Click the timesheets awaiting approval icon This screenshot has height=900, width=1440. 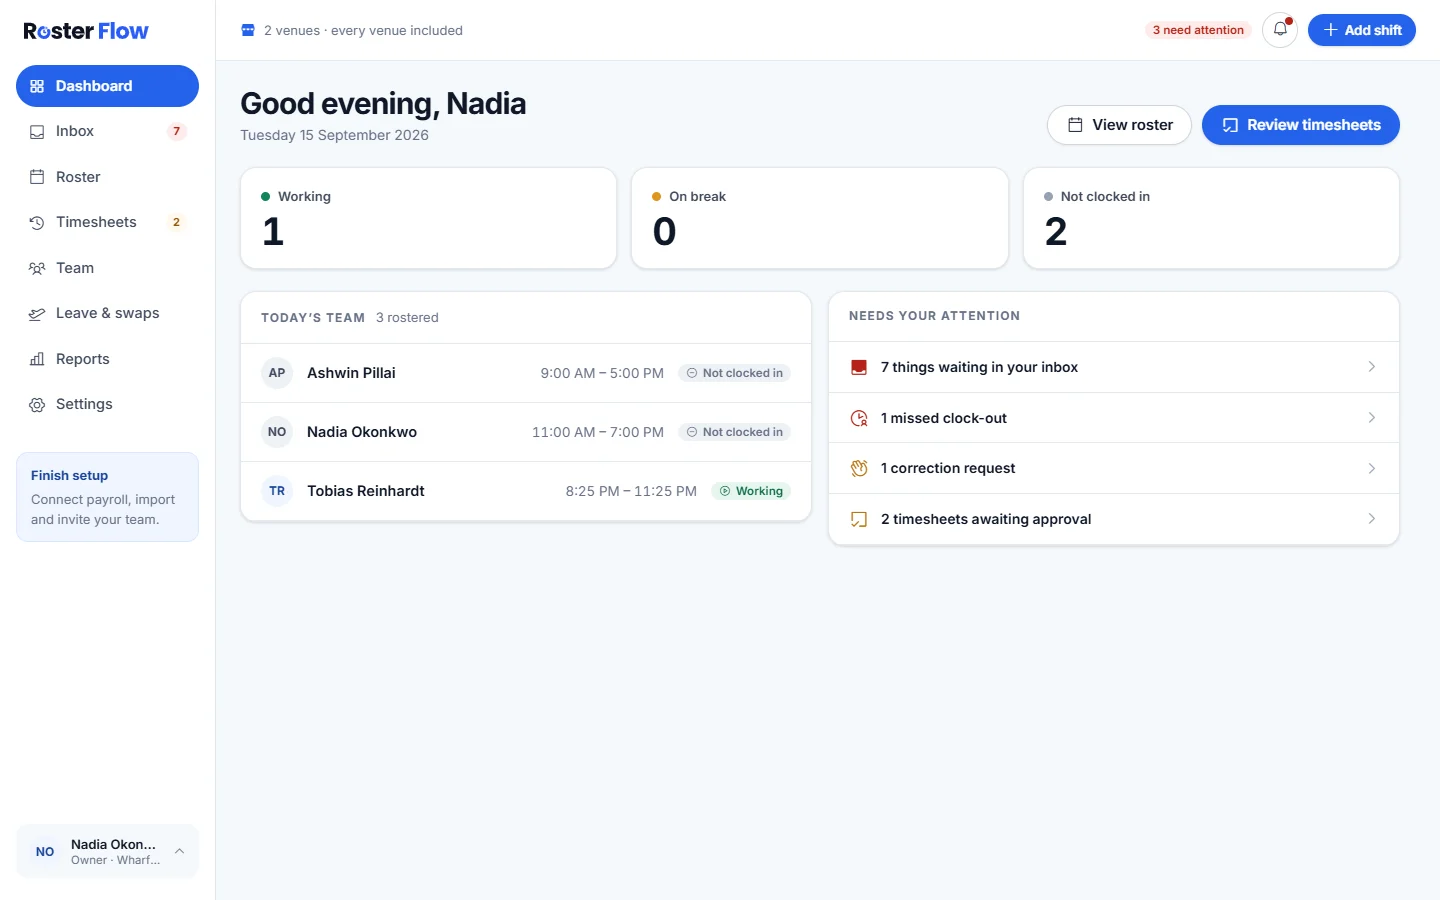[859, 519]
